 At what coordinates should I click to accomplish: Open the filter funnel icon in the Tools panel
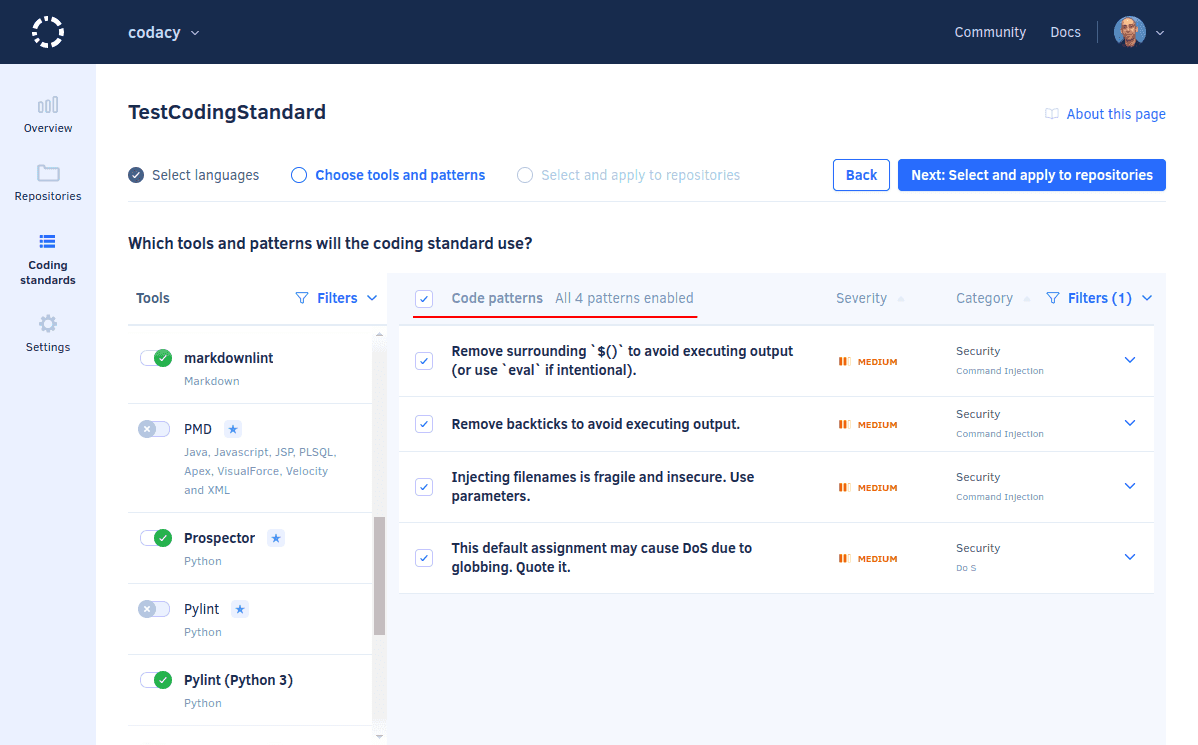click(x=300, y=297)
